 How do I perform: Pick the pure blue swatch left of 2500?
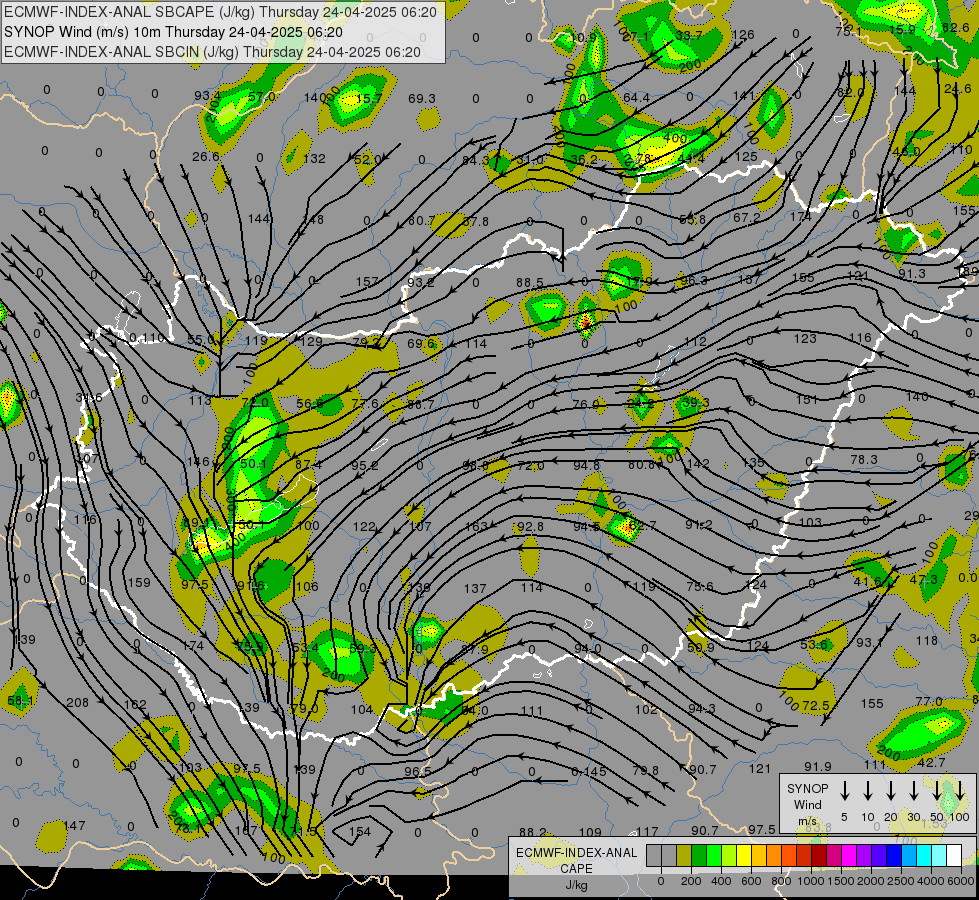pos(893,856)
